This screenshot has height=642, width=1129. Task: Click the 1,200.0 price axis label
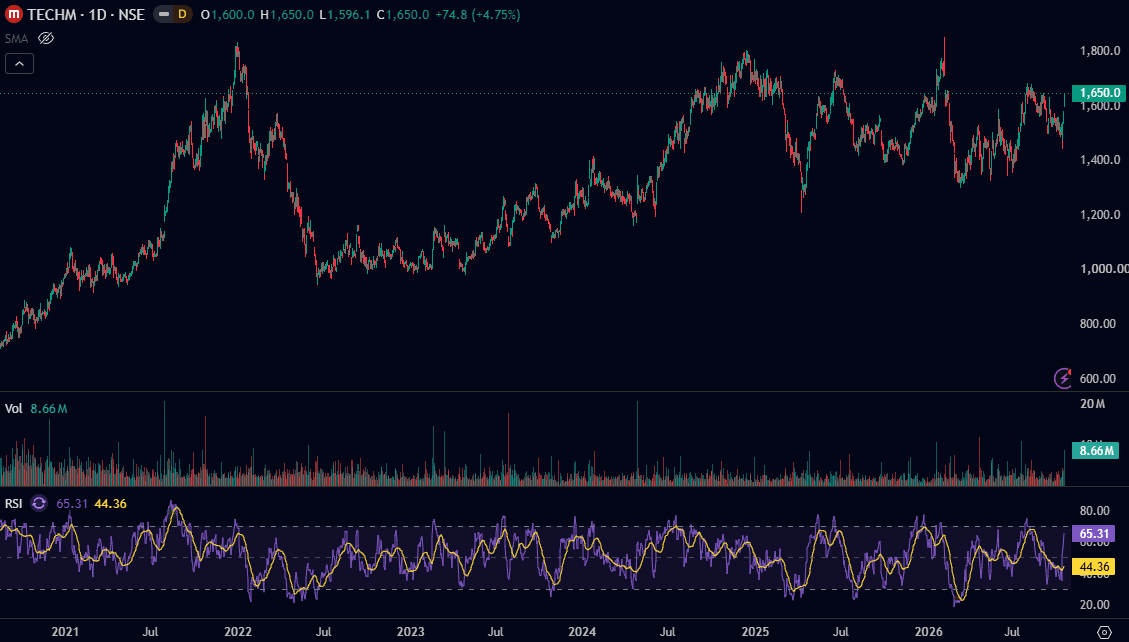pos(1100,214)
